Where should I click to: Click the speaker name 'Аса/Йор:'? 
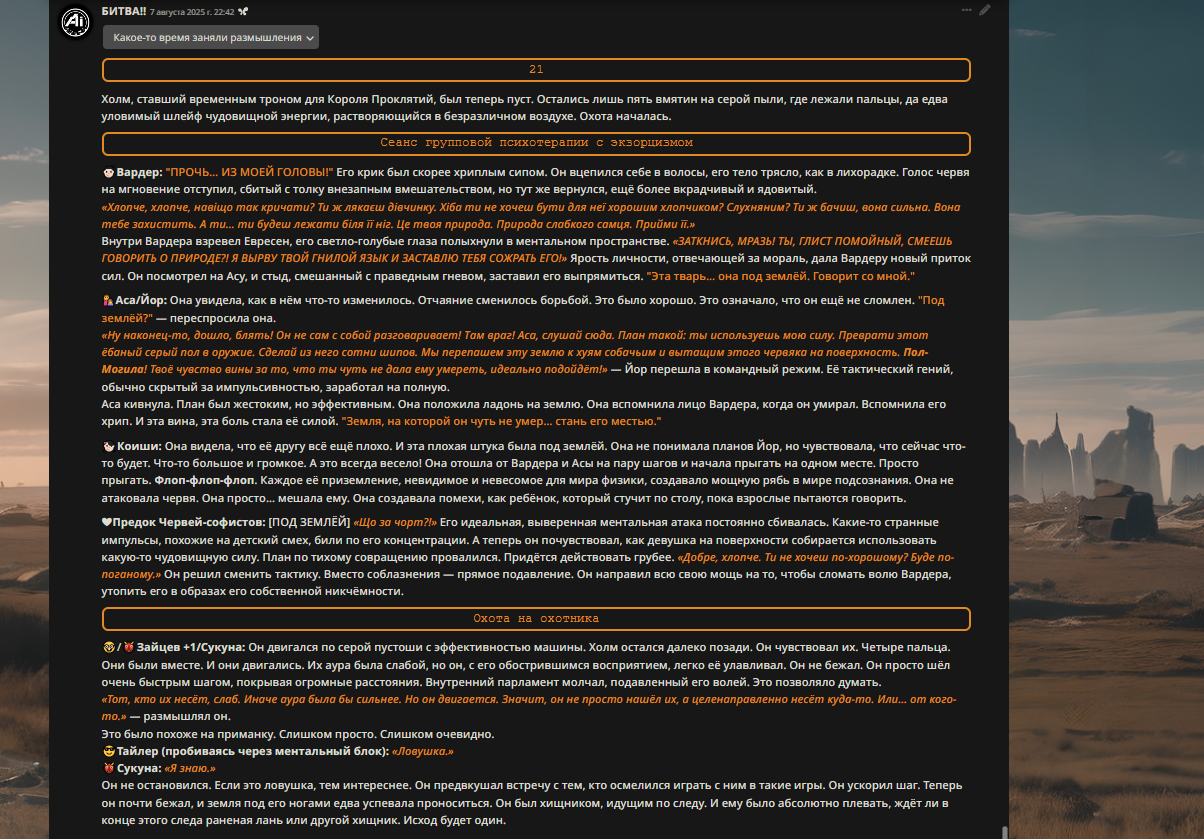tap(139, 300)
